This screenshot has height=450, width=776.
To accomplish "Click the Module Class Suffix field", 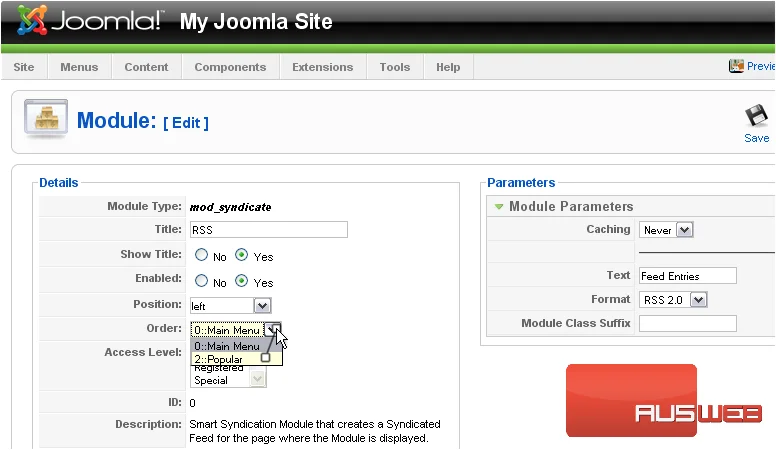I will 687,323.
